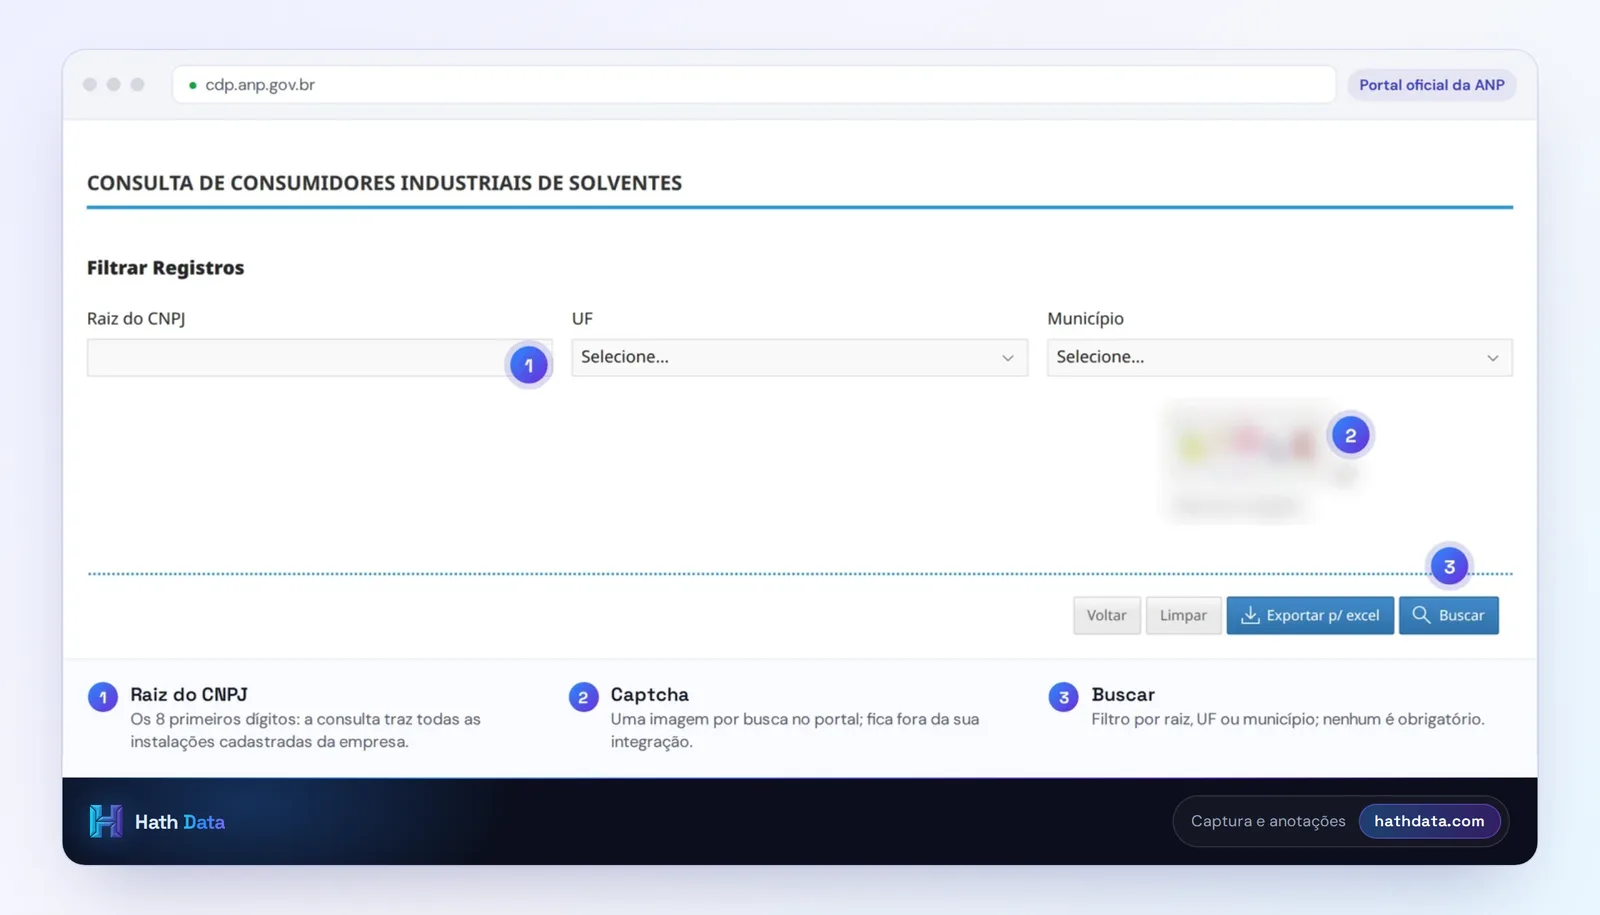Click the Buscar search button
1600x915 pixels.
[x=1448, y=615]
